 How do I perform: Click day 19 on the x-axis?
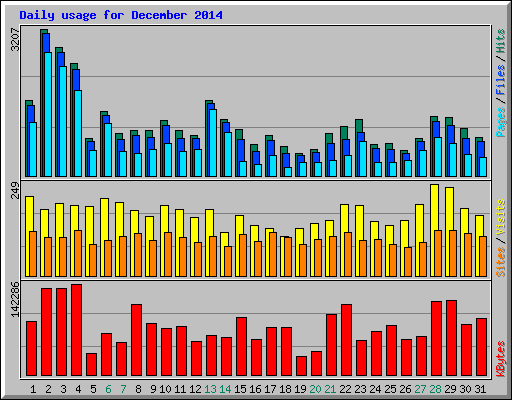(x=300, y=389)
